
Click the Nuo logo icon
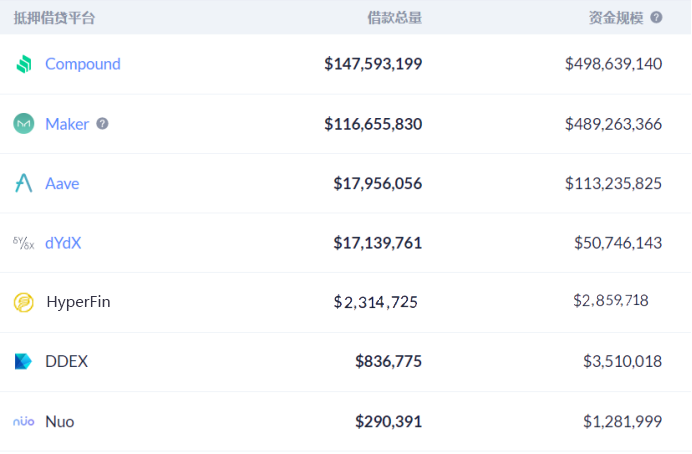(x=24, y=421)
